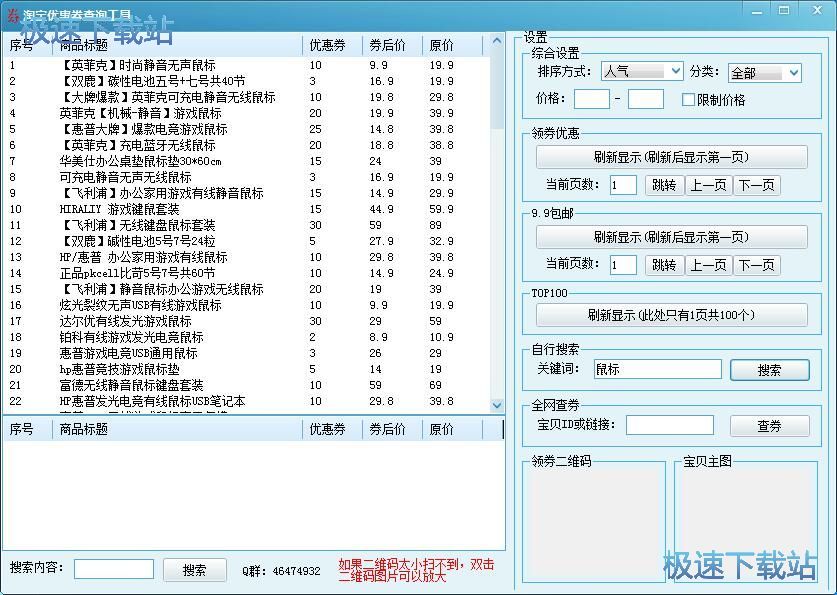Select row 铂科有线游戏发光电竞鼠标
The height and width of the screenshot is (595, 837).
(x=247, y=337)
